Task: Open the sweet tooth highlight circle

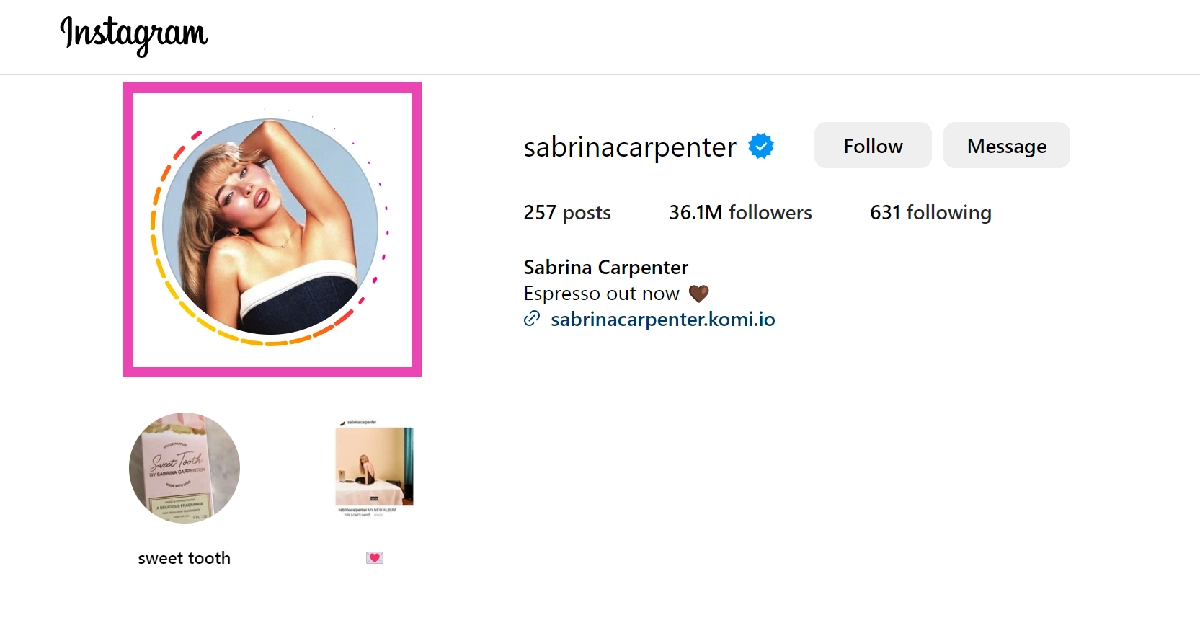Action: [x=185, y=468]
